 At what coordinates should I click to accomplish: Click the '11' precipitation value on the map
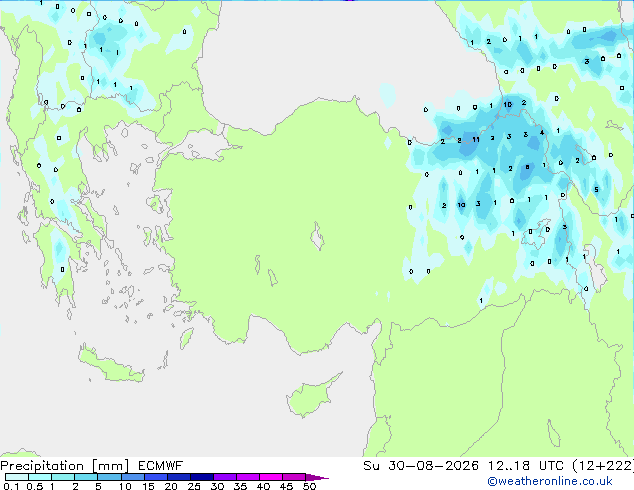point(476,139)
